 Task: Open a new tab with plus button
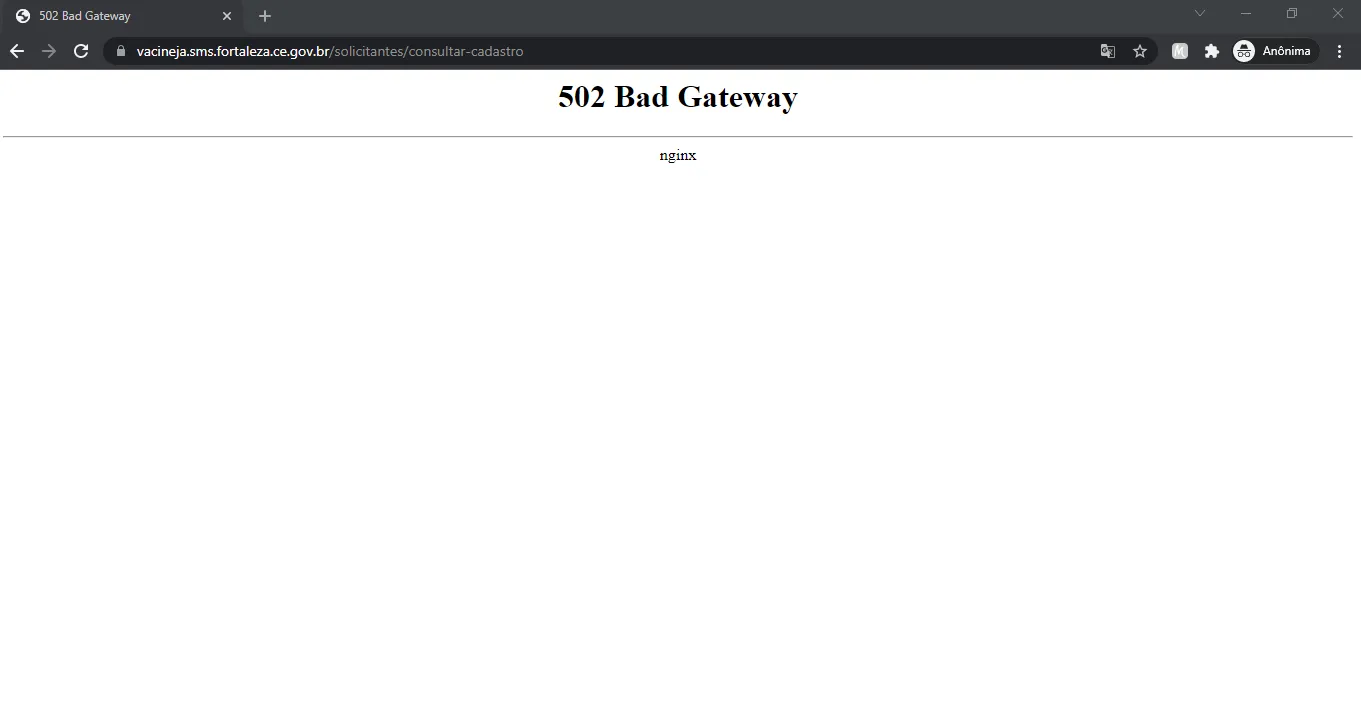265,16
